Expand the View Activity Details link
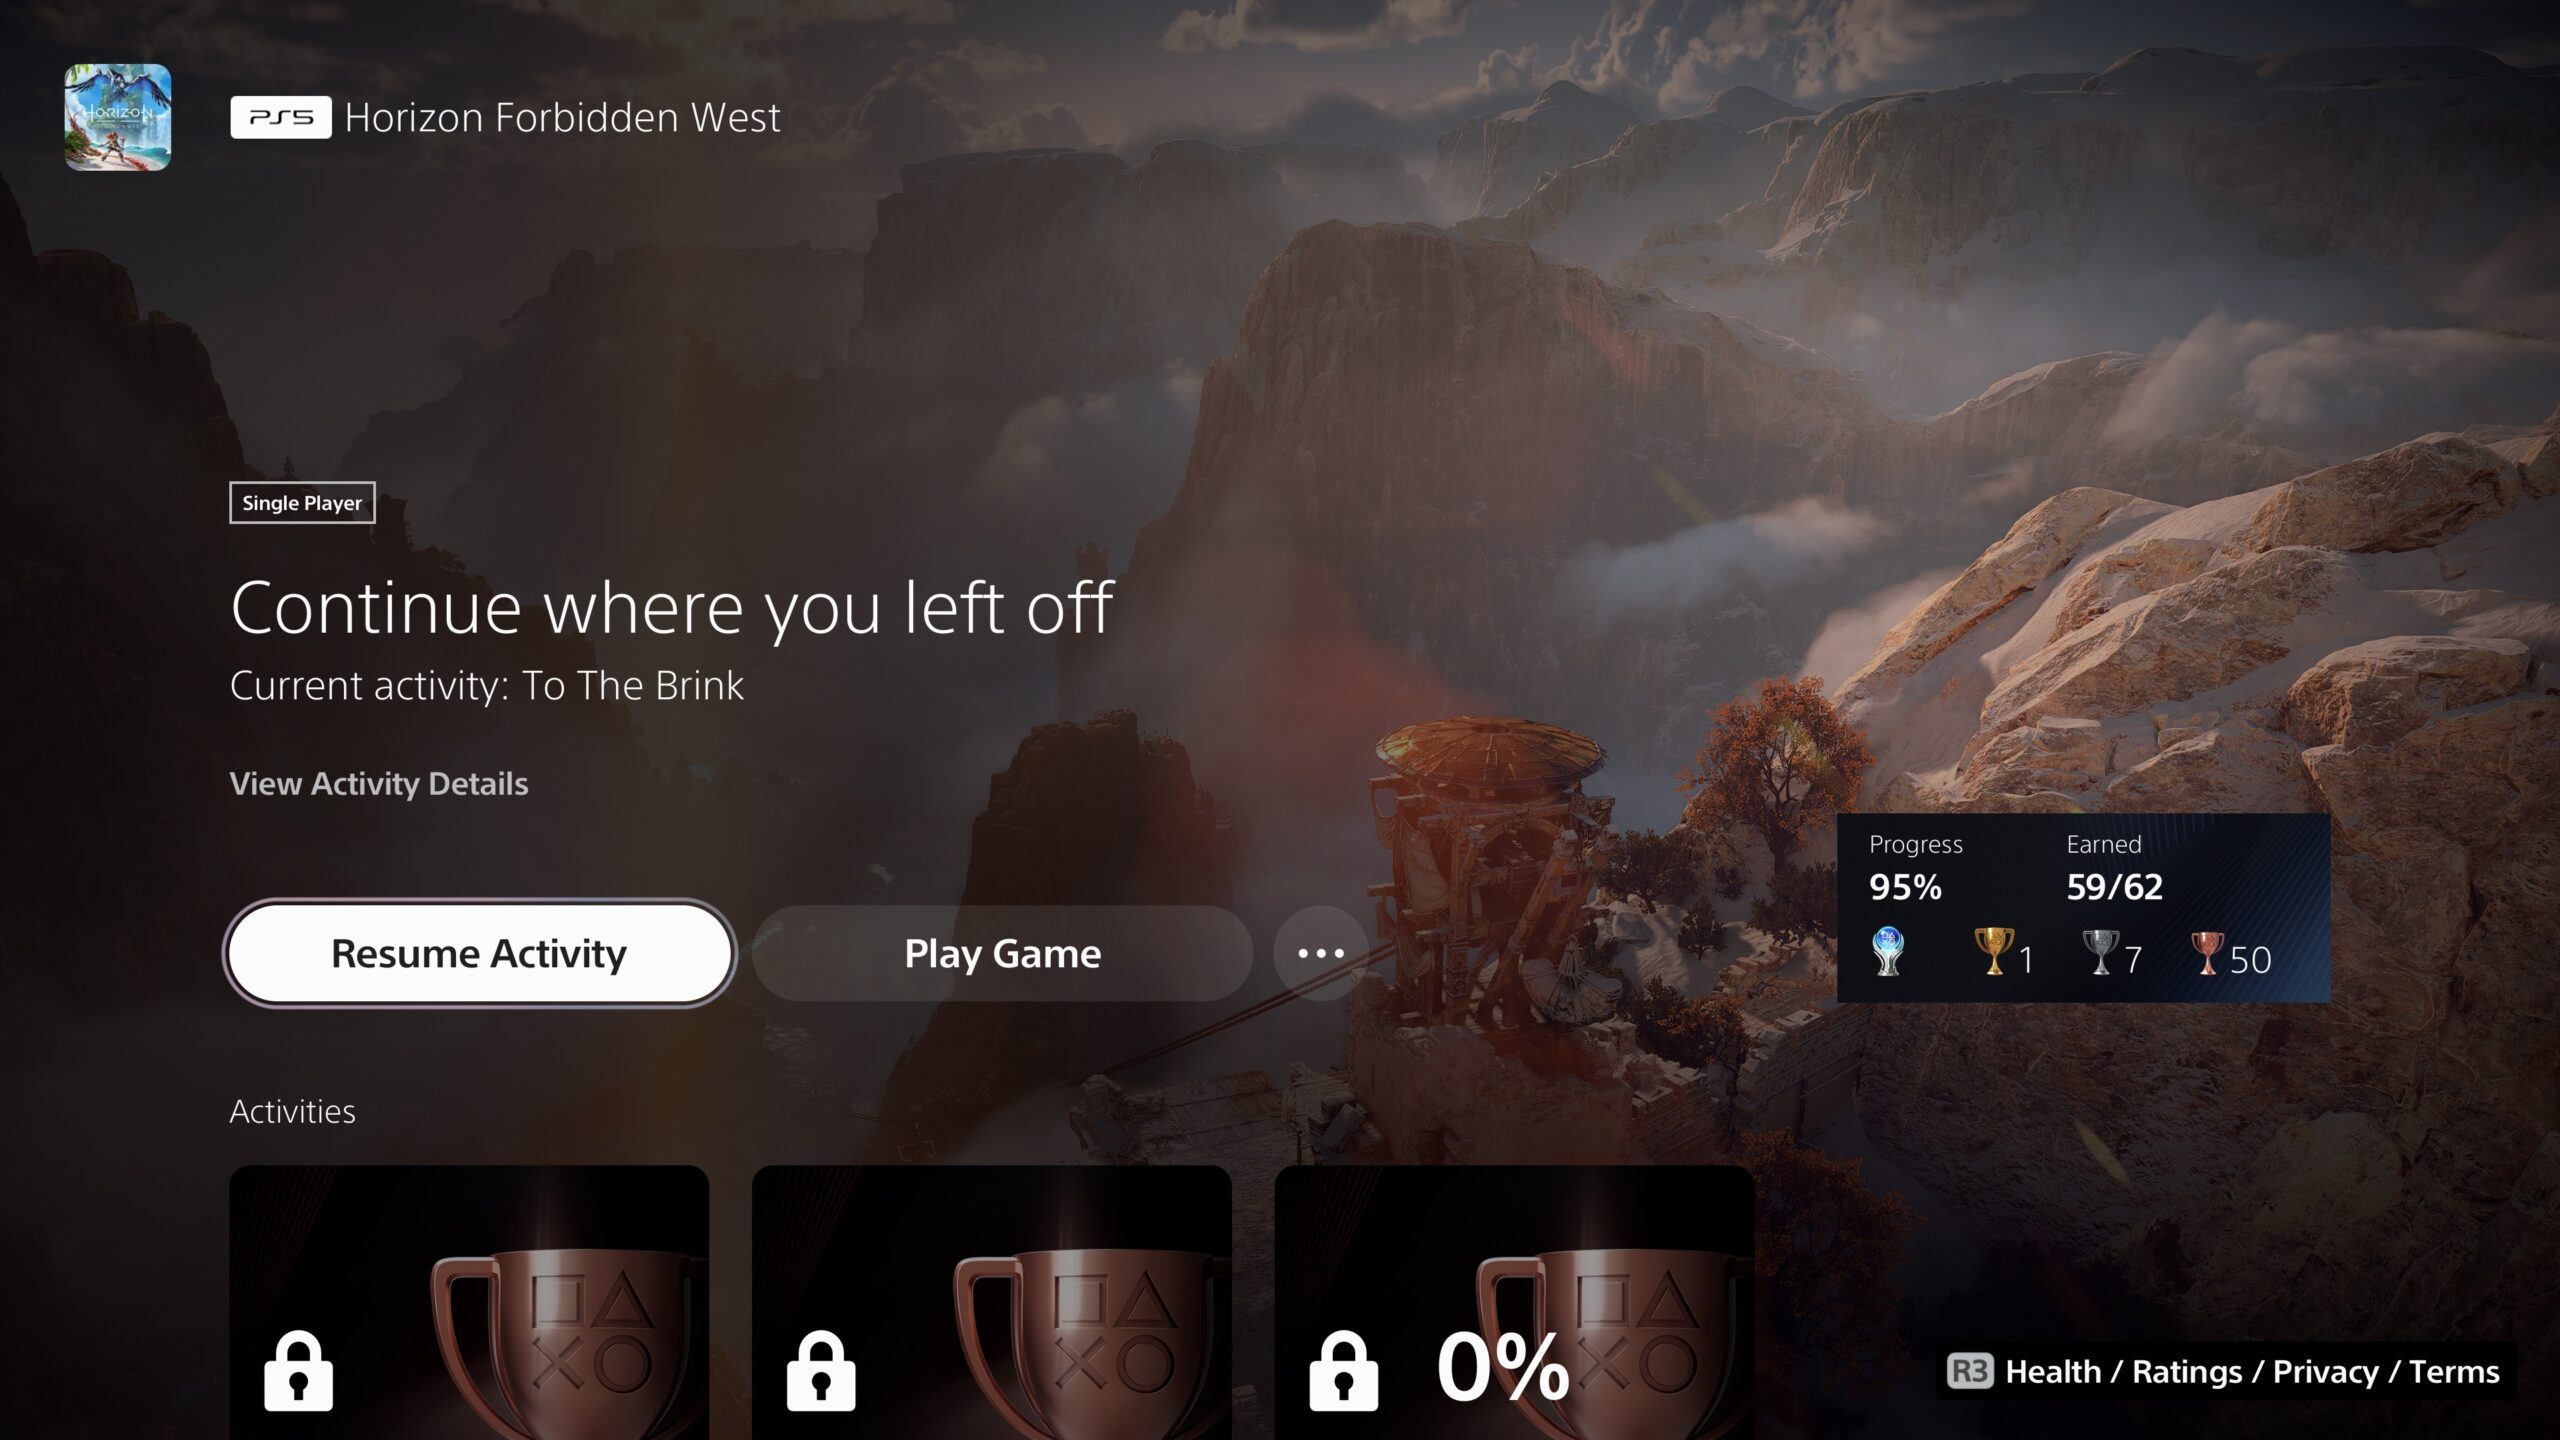This screenshot has height=1440, width=2560. coord(378,781)
